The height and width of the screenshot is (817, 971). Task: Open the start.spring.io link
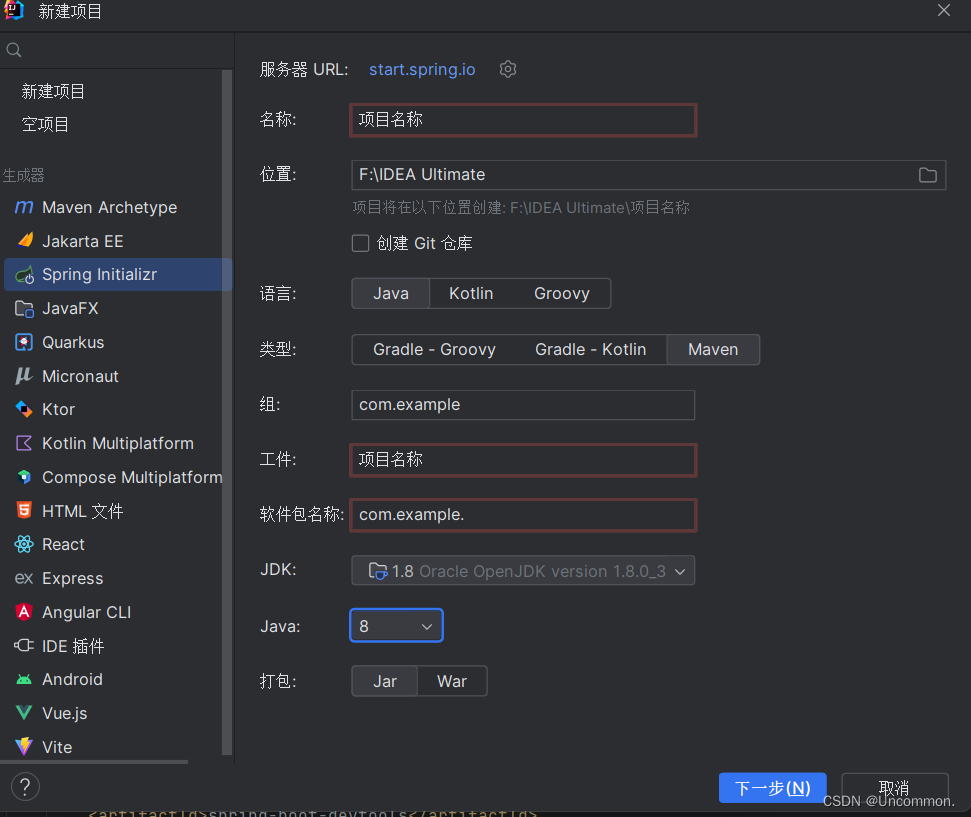422,69
